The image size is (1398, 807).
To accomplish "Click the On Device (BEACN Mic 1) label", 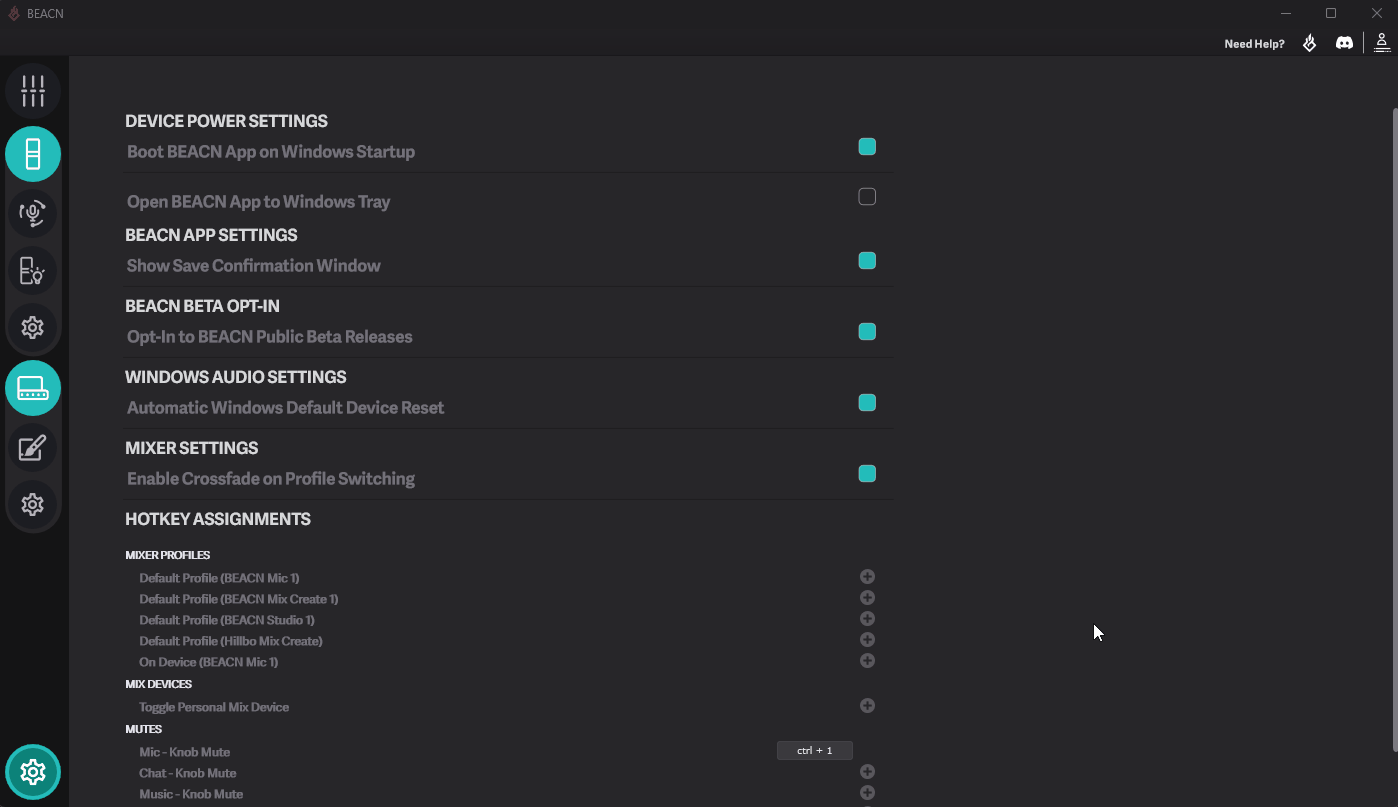I will 208,662.
